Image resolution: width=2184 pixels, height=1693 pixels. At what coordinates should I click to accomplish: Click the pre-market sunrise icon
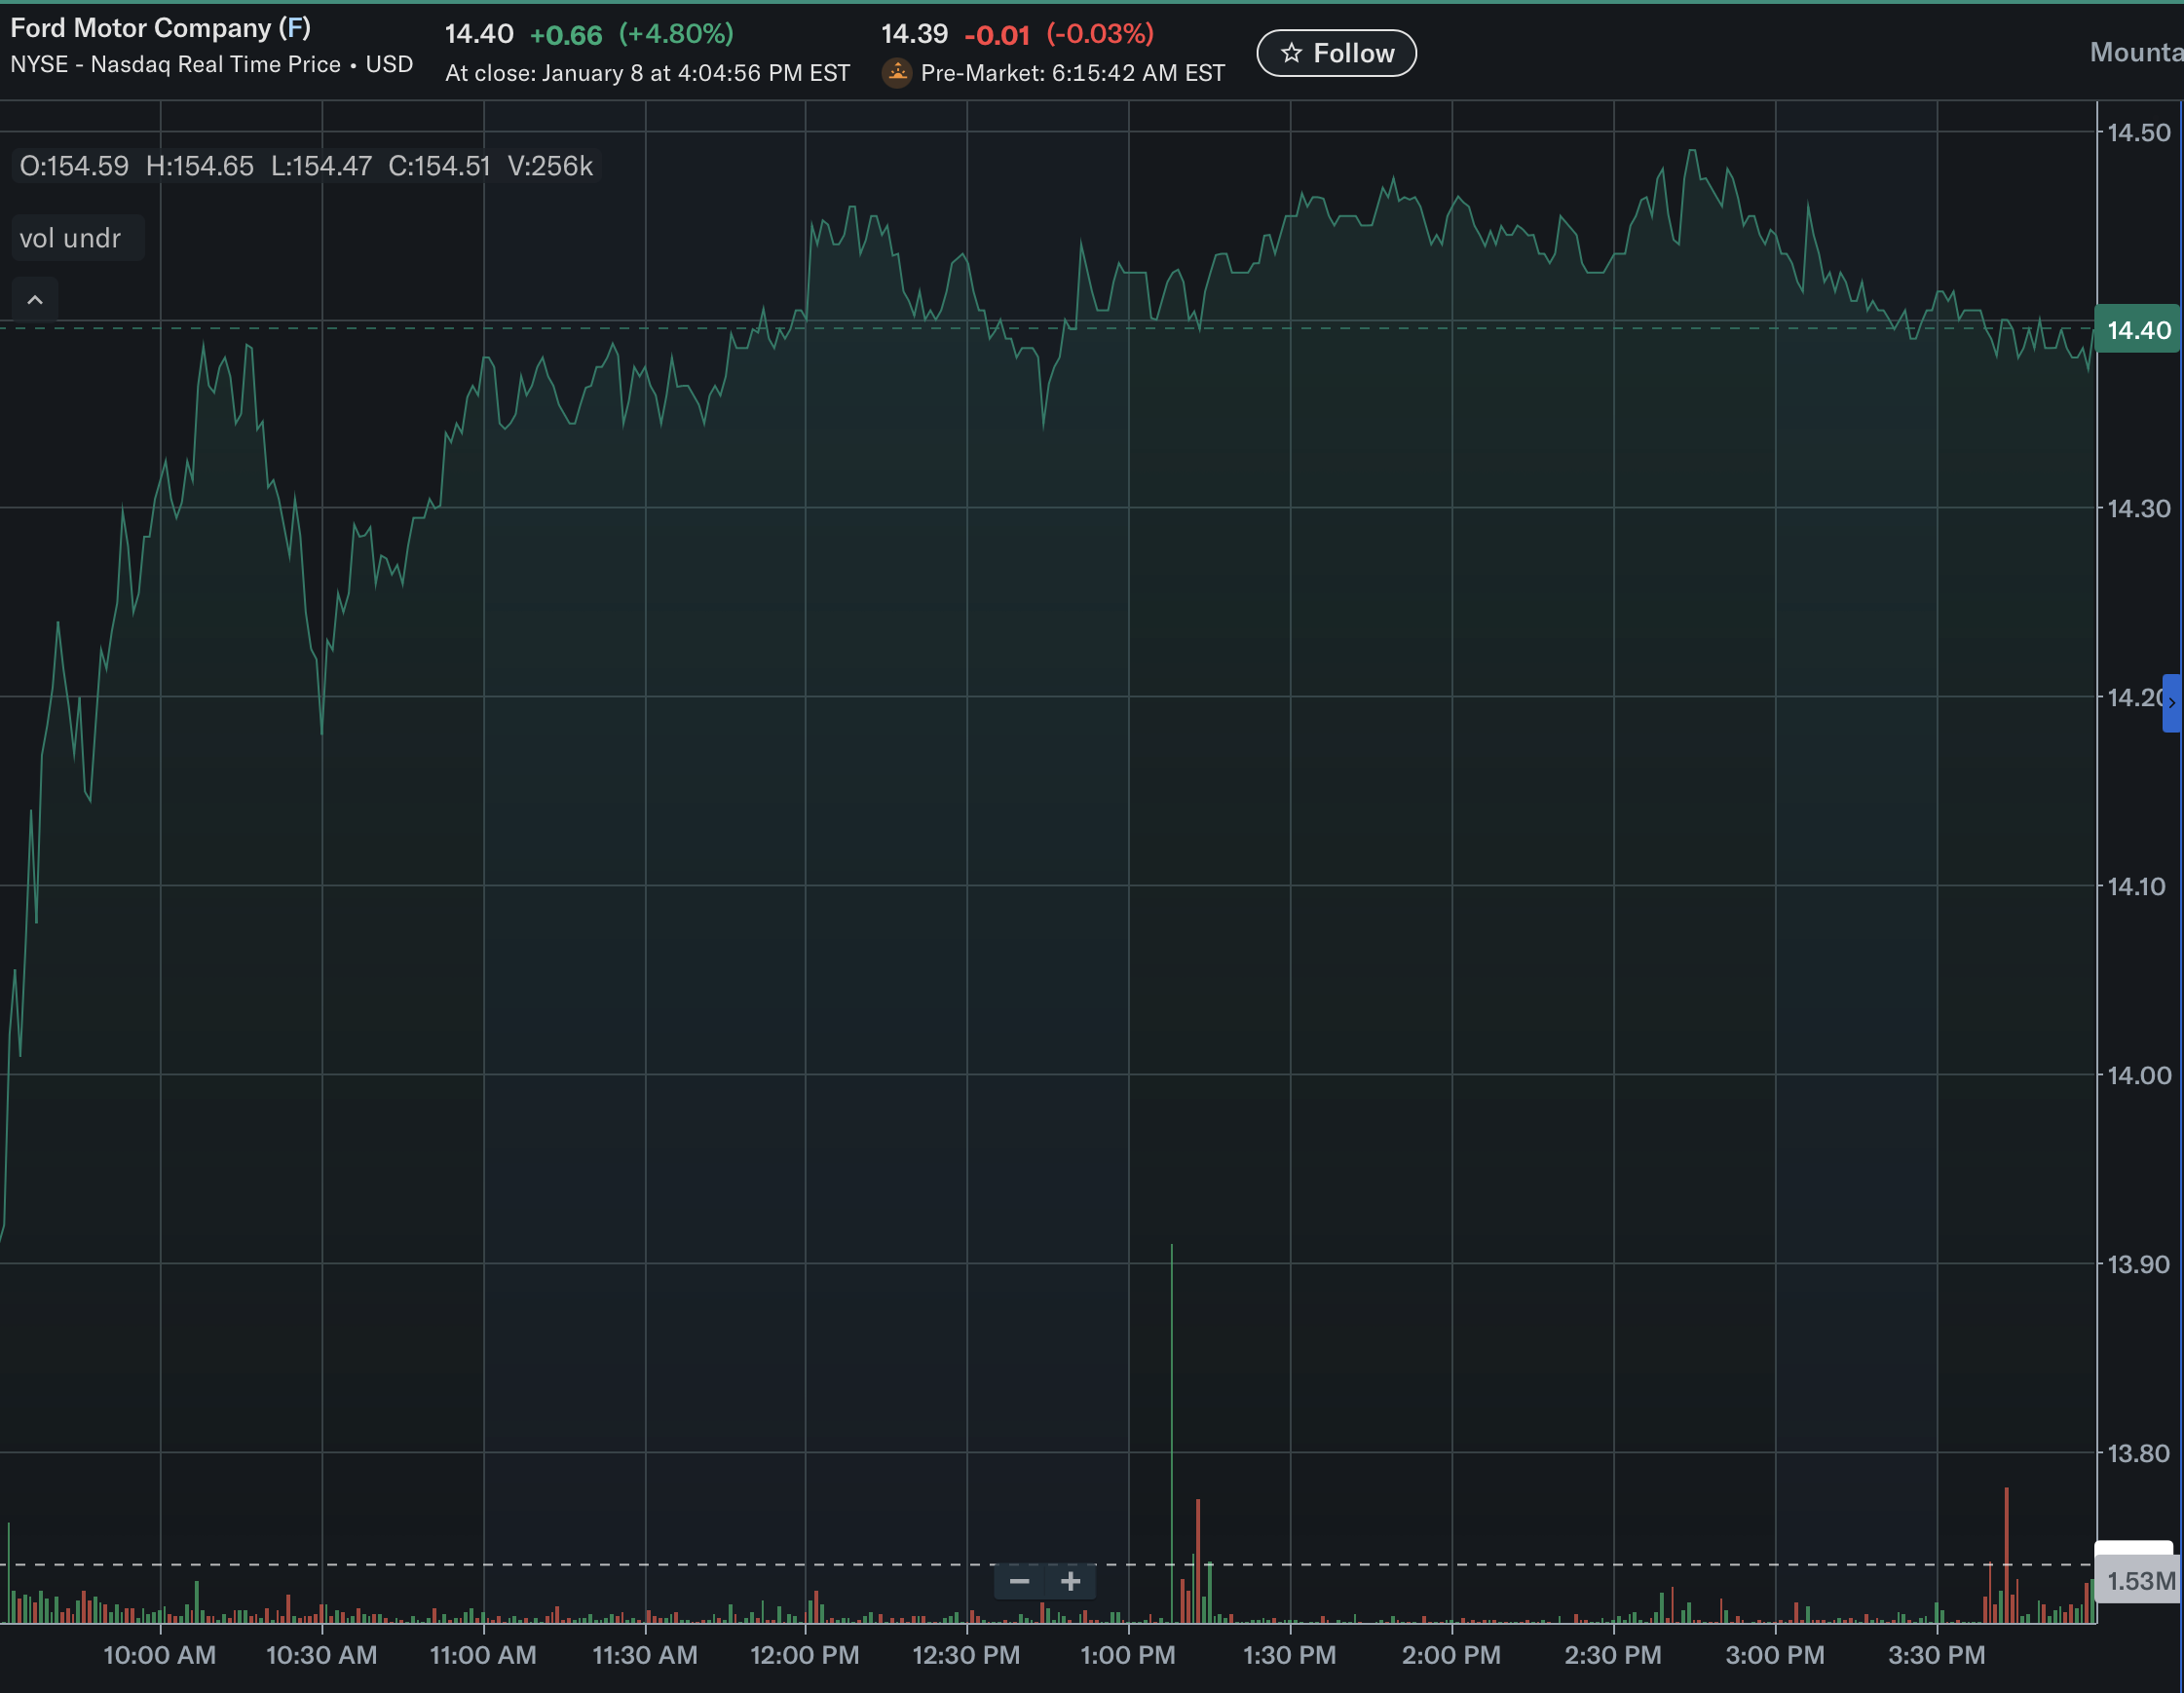click(897, 73)
